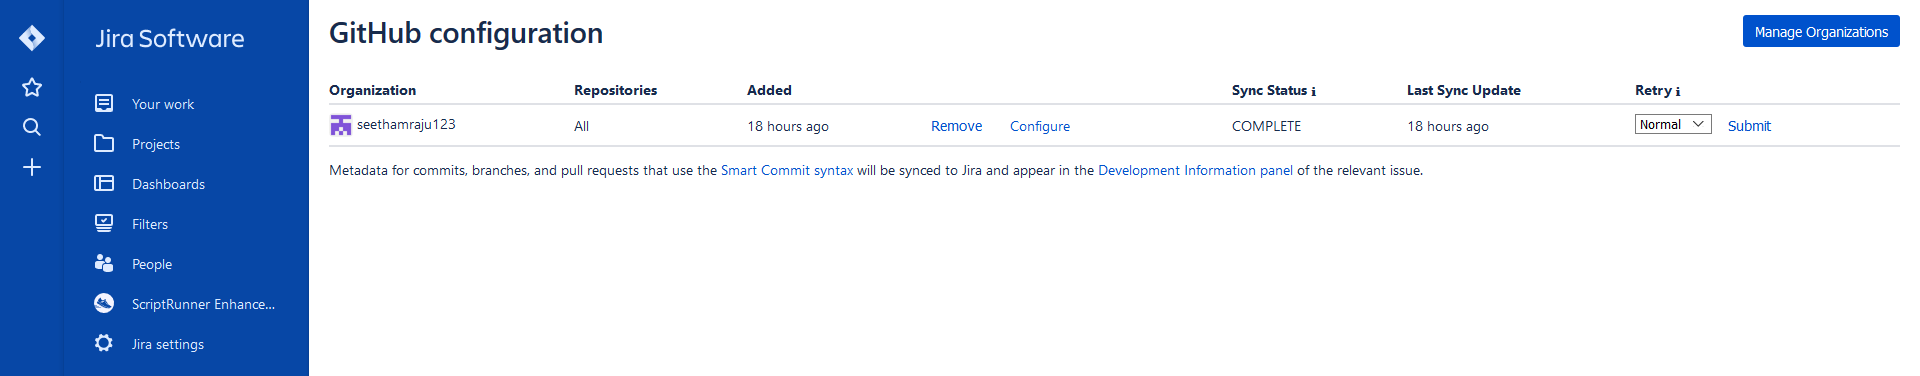Click Manage Organizations button
Screen dimensions: 1920x376
click(x=1821, y=31)
